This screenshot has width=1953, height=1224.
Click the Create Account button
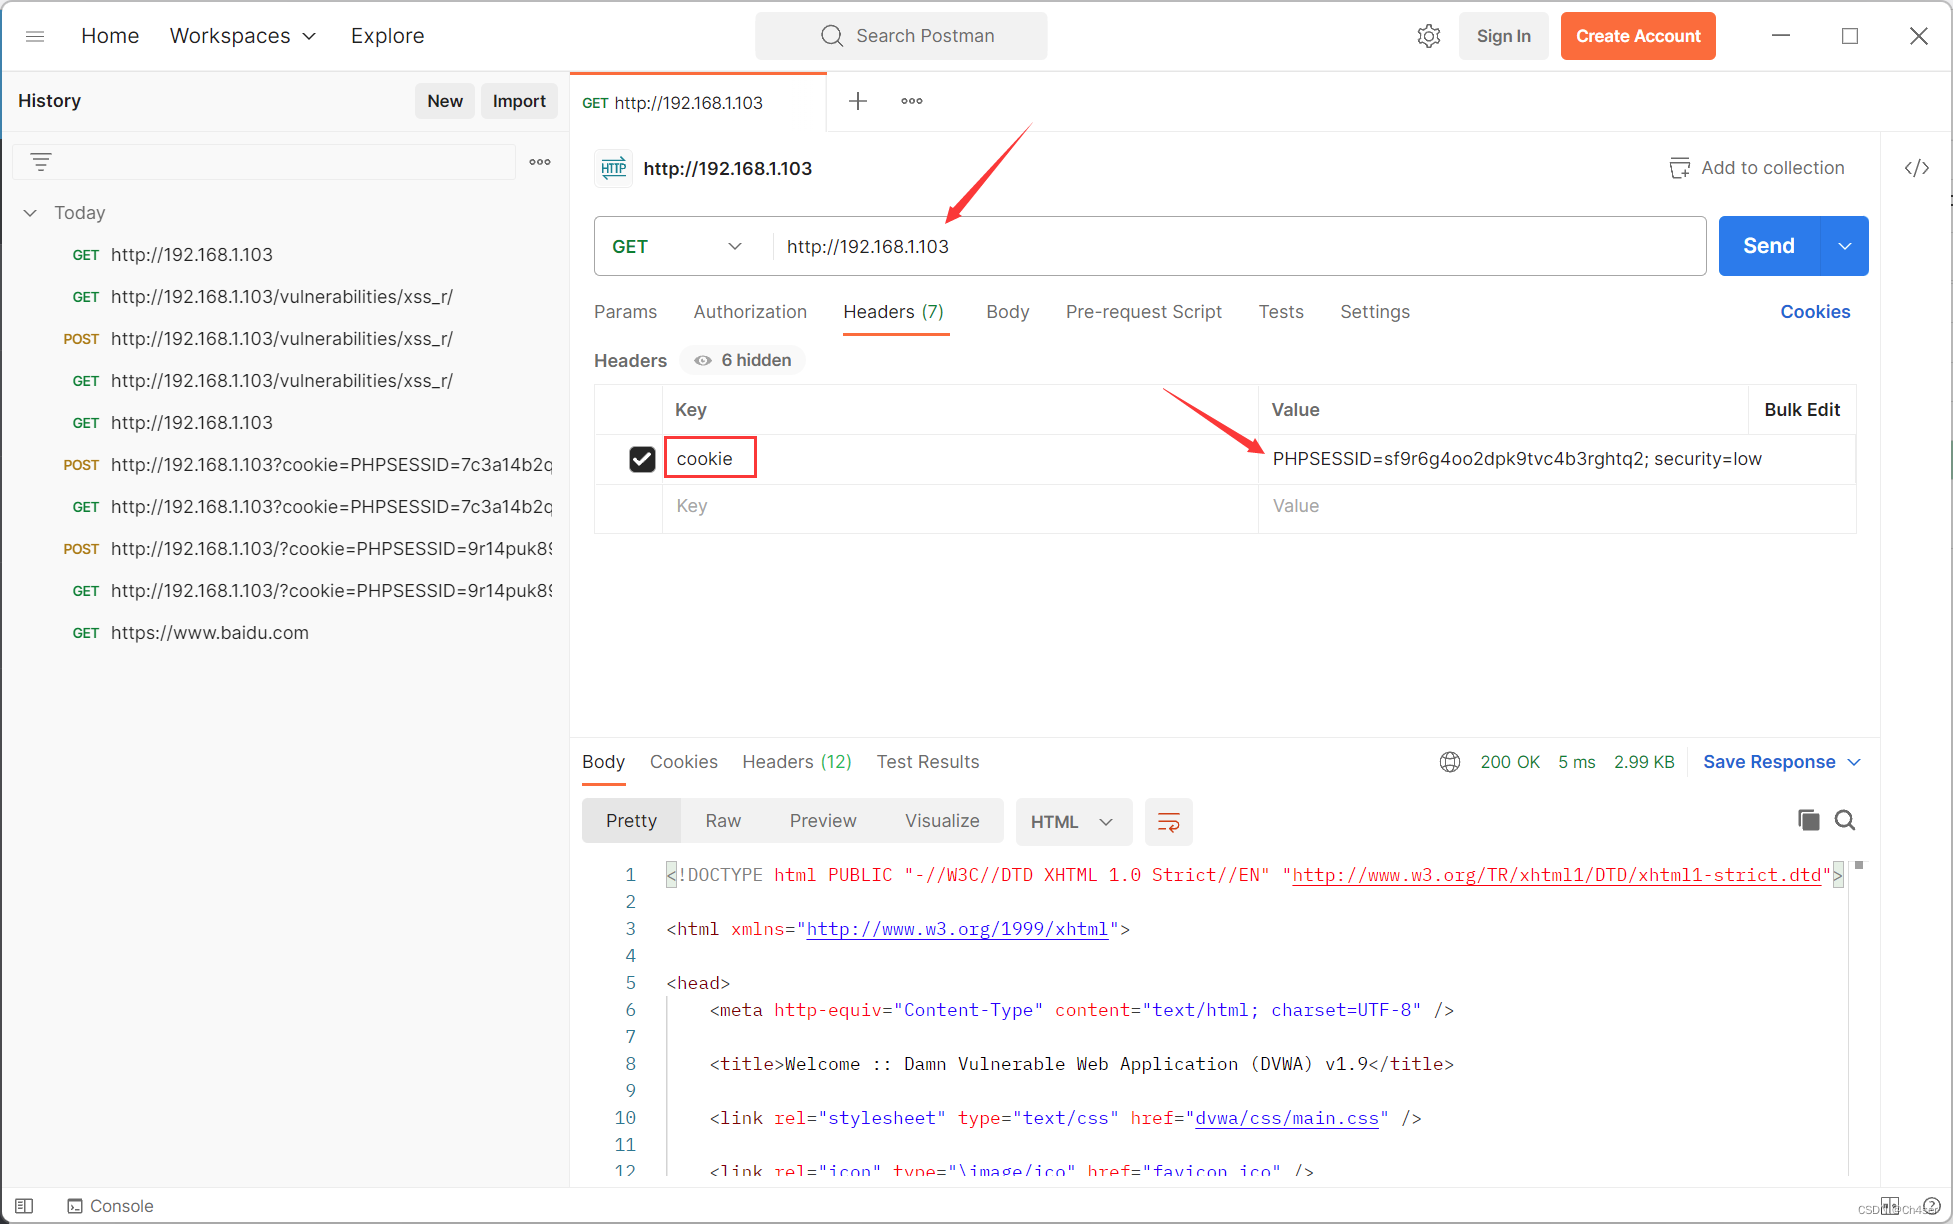tap(1637, 35)
